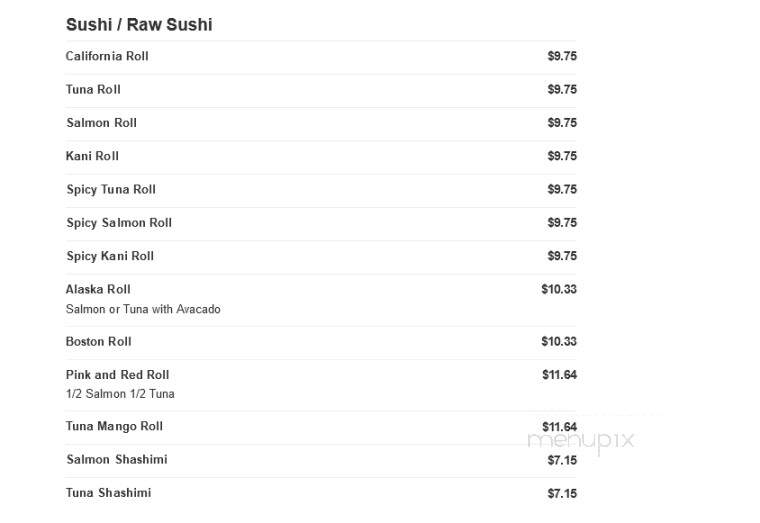Select the California Roll menu item
Screen dimensions: 760x523
click(107, 56)
